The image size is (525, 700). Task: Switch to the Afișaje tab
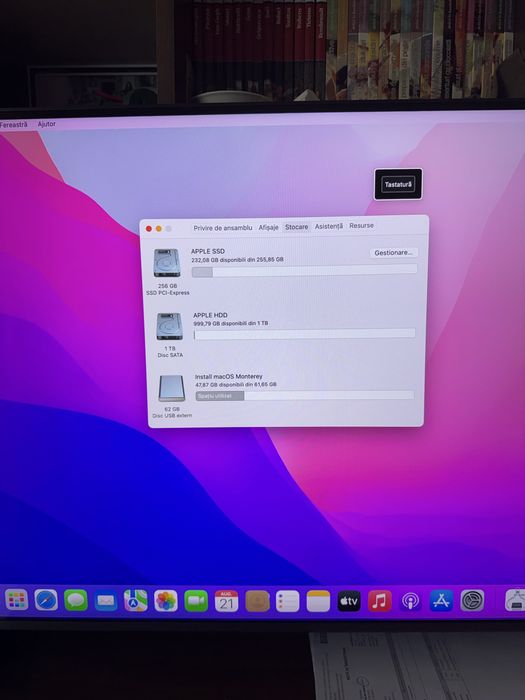[268, 227]
